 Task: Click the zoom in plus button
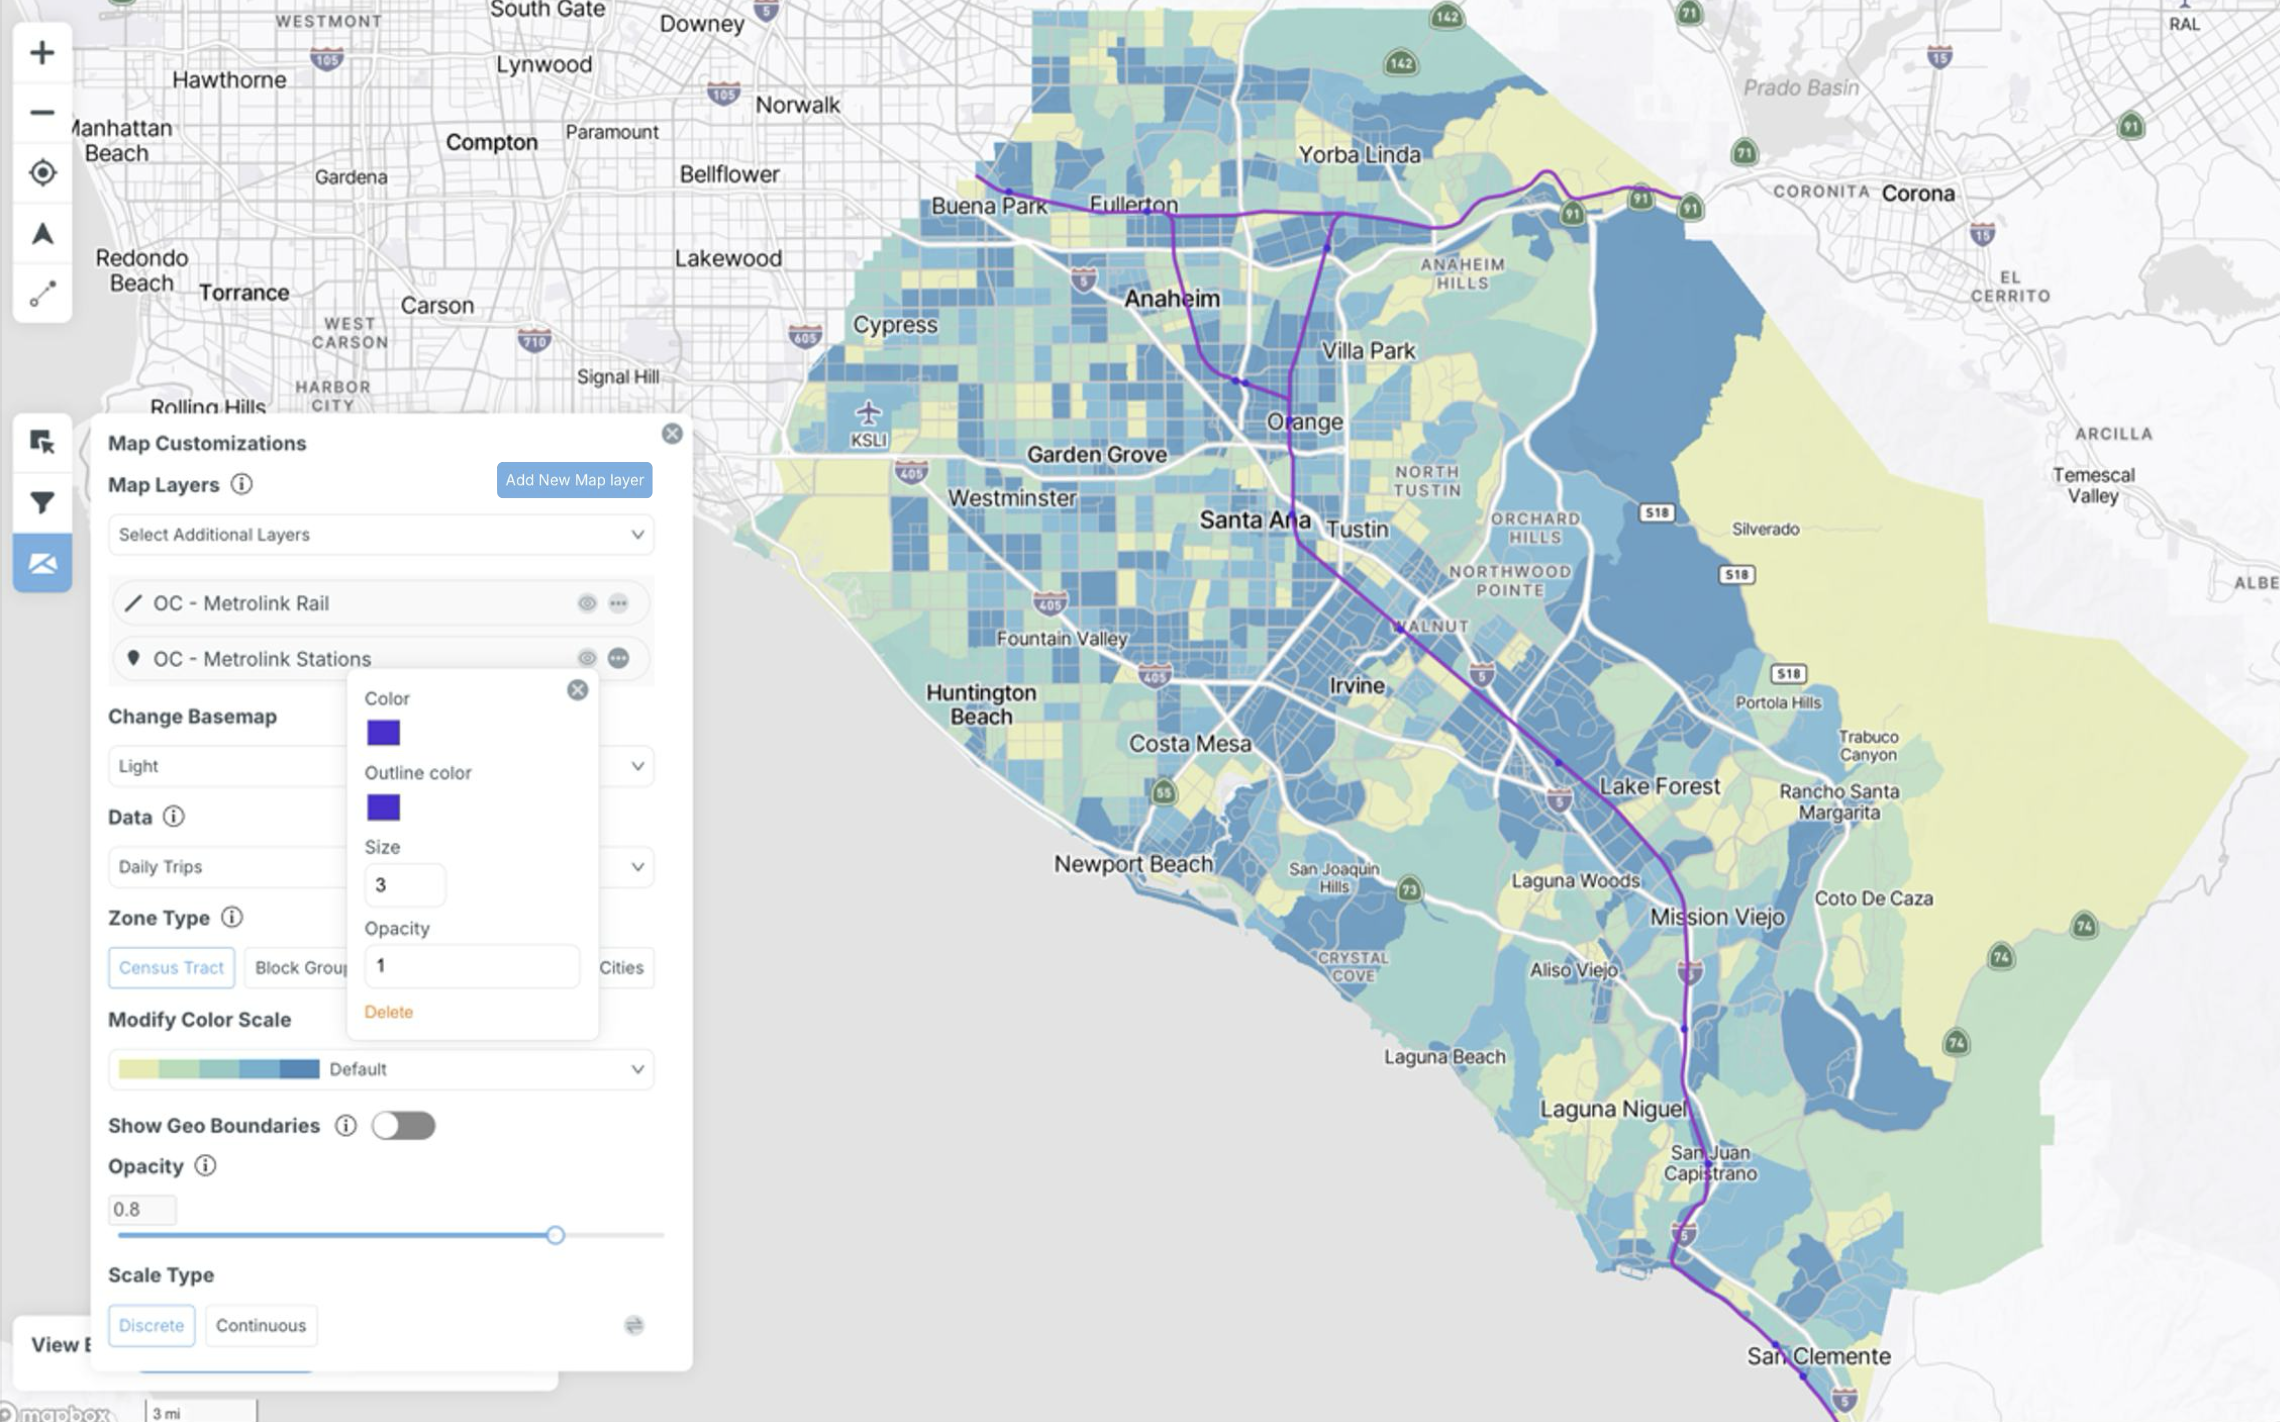(x=42, y=52)
